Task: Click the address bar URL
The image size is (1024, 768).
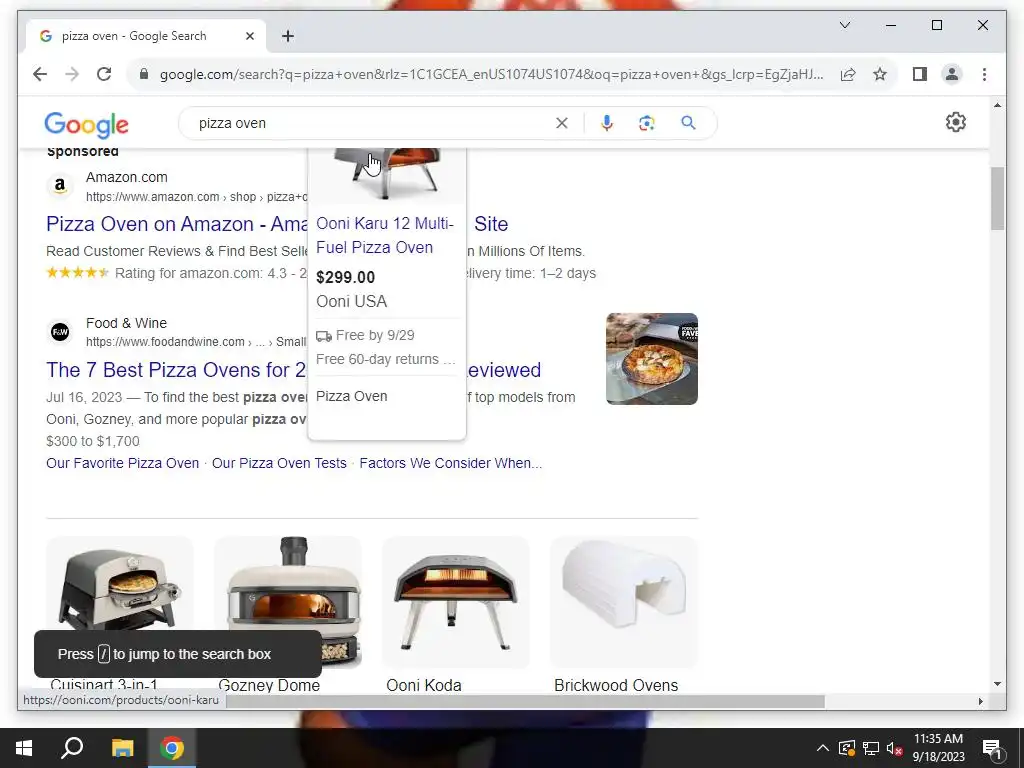Action: pyautogui.click(x=491, y=74)
